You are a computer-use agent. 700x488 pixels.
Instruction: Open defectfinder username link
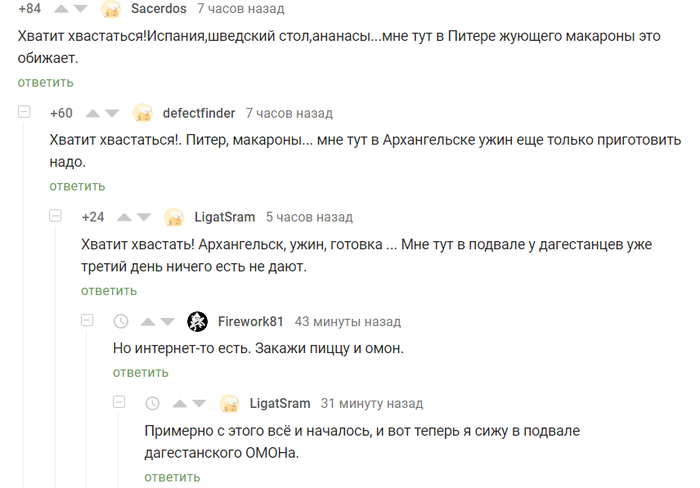199,113
